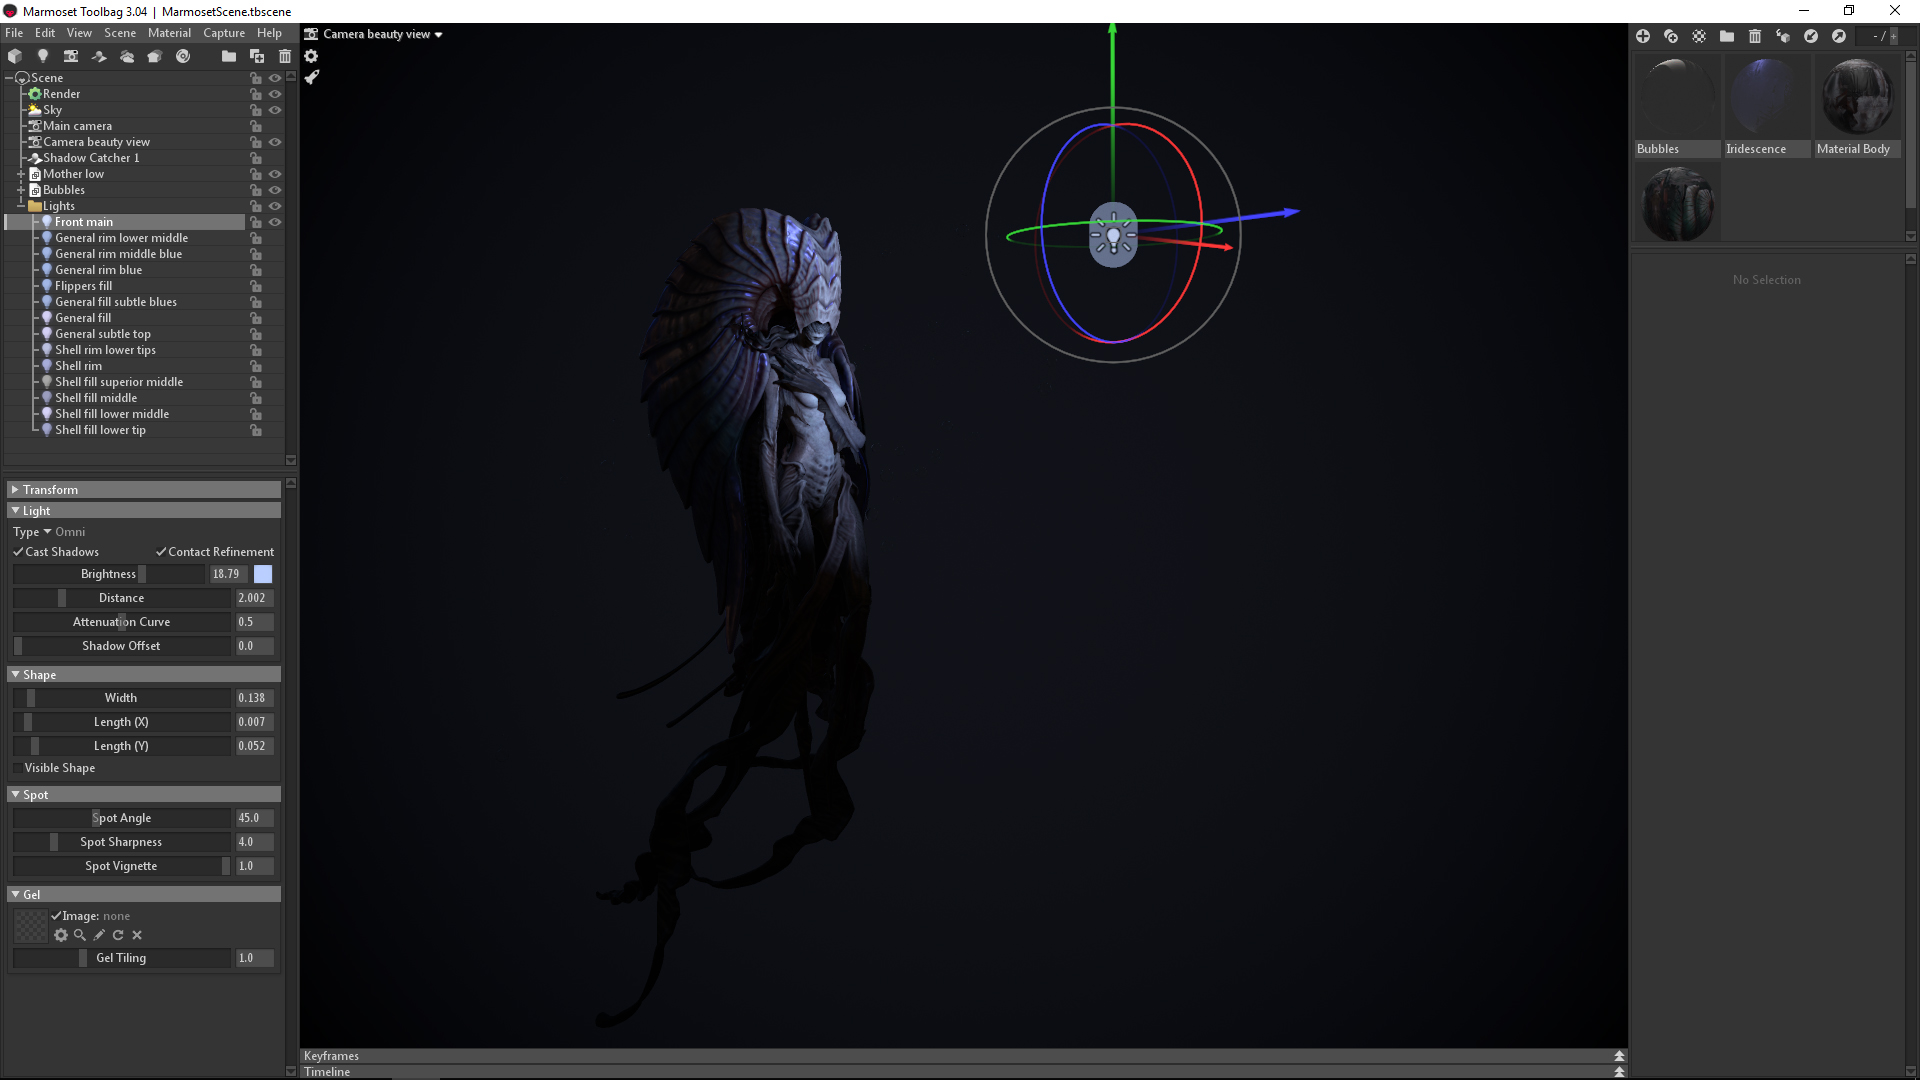The width and height of the screenshot is (1920, 1080).
Task: Expand the Transform section
Action: pos(50,490)
